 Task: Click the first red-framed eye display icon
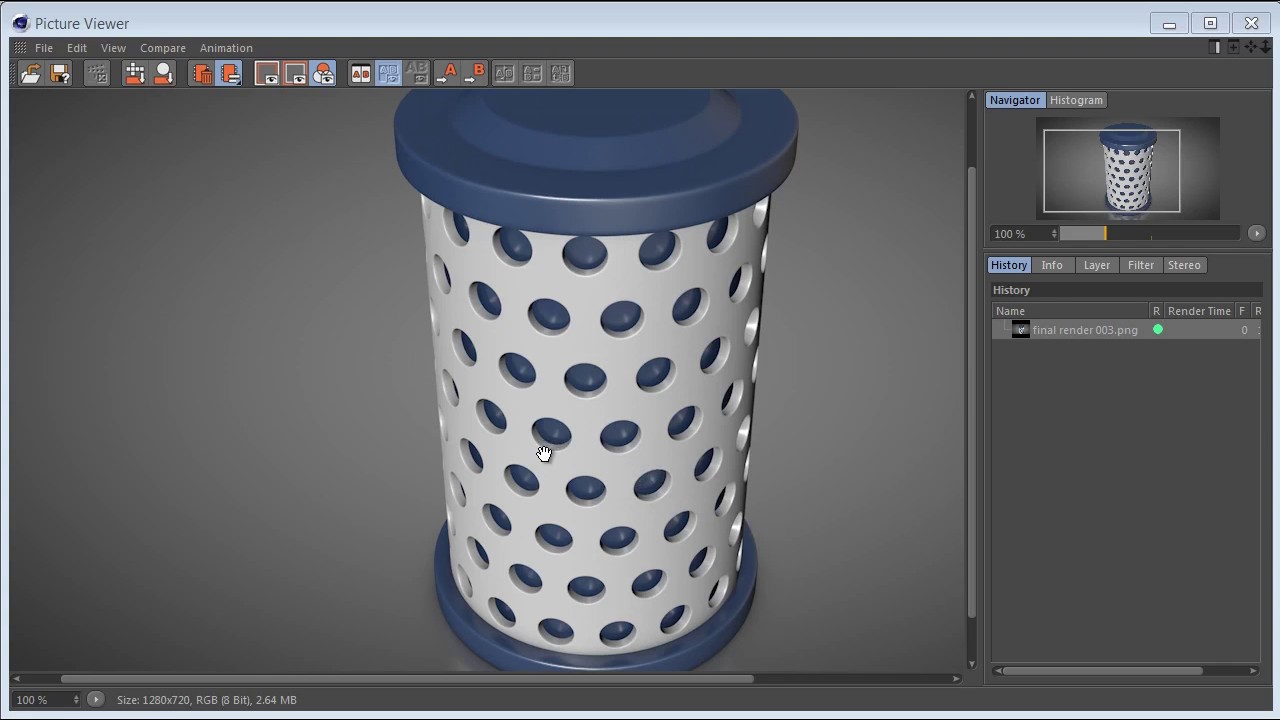267,73
